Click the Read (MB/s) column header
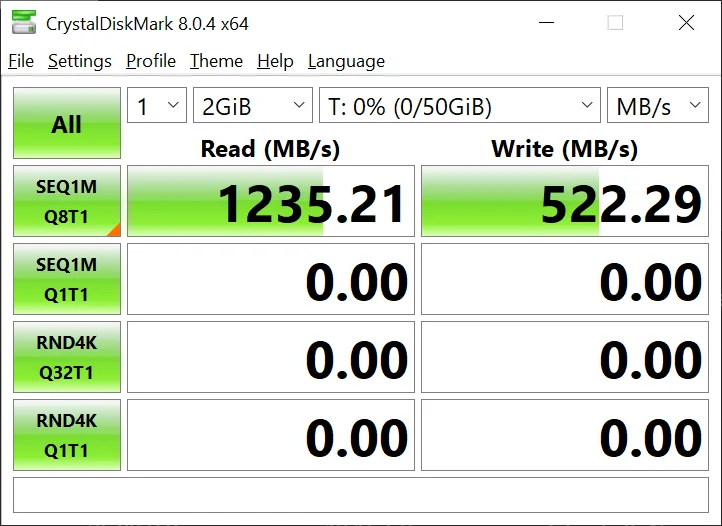The image size is (722, 526). pos(270,149)
